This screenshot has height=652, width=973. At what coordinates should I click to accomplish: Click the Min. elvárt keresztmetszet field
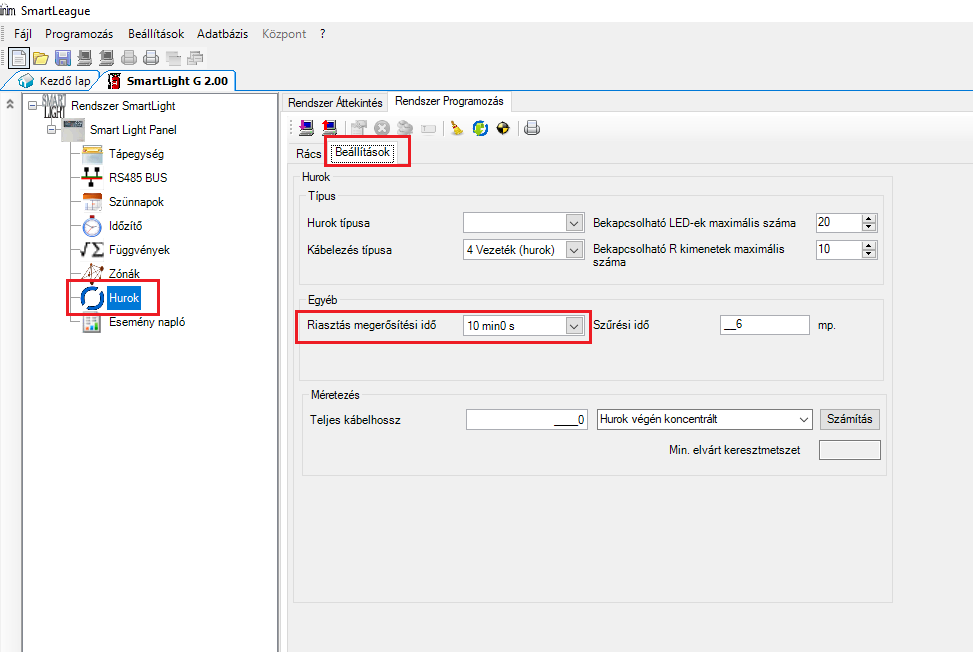click(850, 450)
